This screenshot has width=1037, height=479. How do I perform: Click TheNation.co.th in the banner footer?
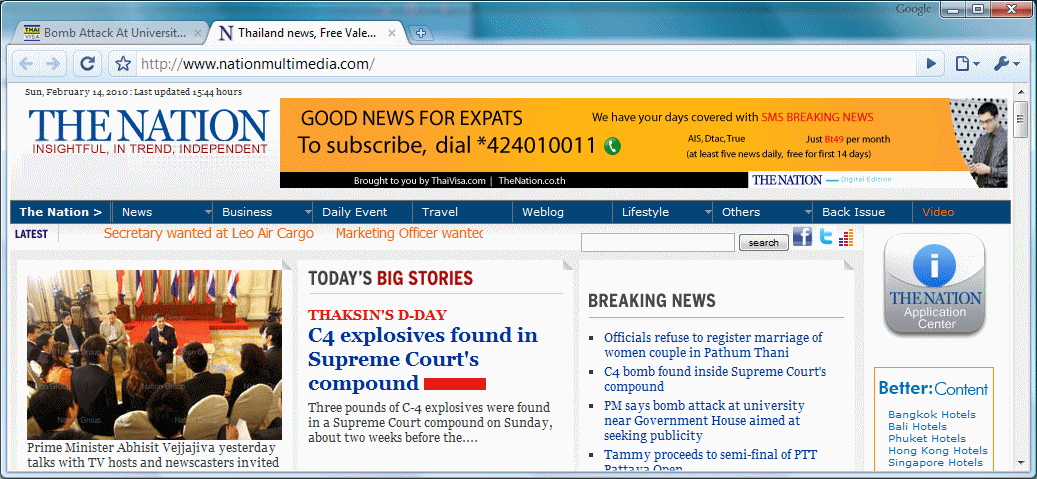(532, 181)
